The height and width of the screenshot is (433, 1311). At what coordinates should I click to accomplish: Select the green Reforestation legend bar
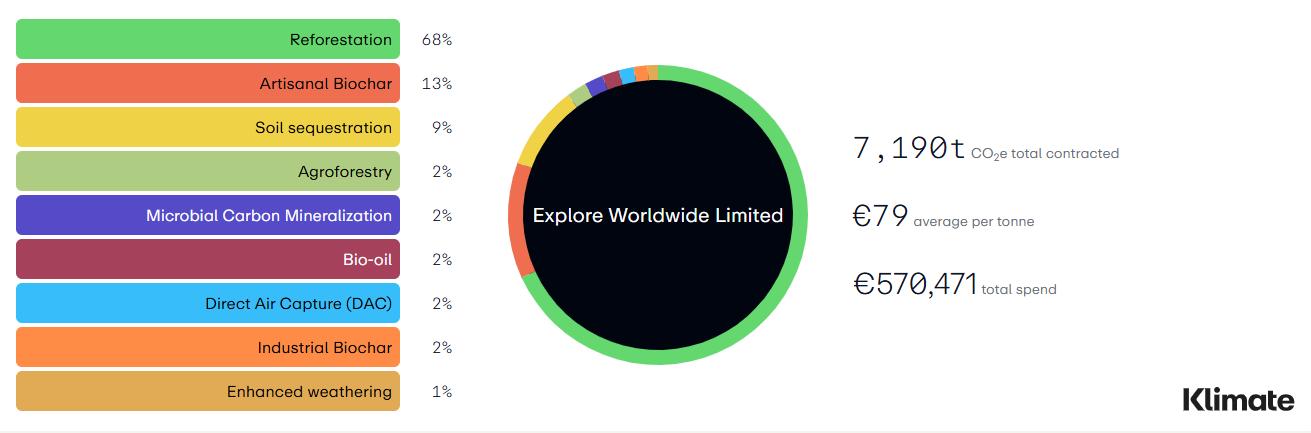(208, 40)
